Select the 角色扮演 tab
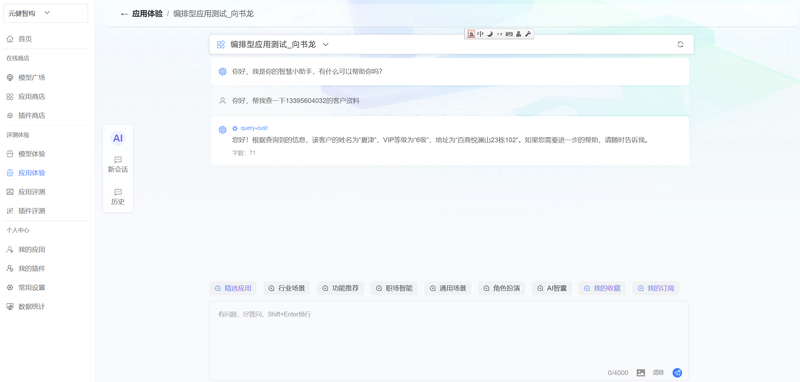 pos(502,288)
